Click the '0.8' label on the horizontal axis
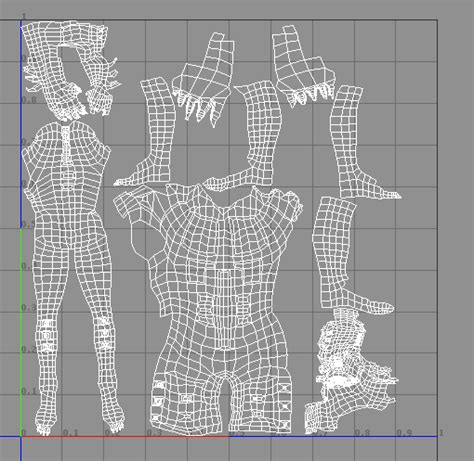Screen dimensions: 474x461 click(x=362, y=433)
